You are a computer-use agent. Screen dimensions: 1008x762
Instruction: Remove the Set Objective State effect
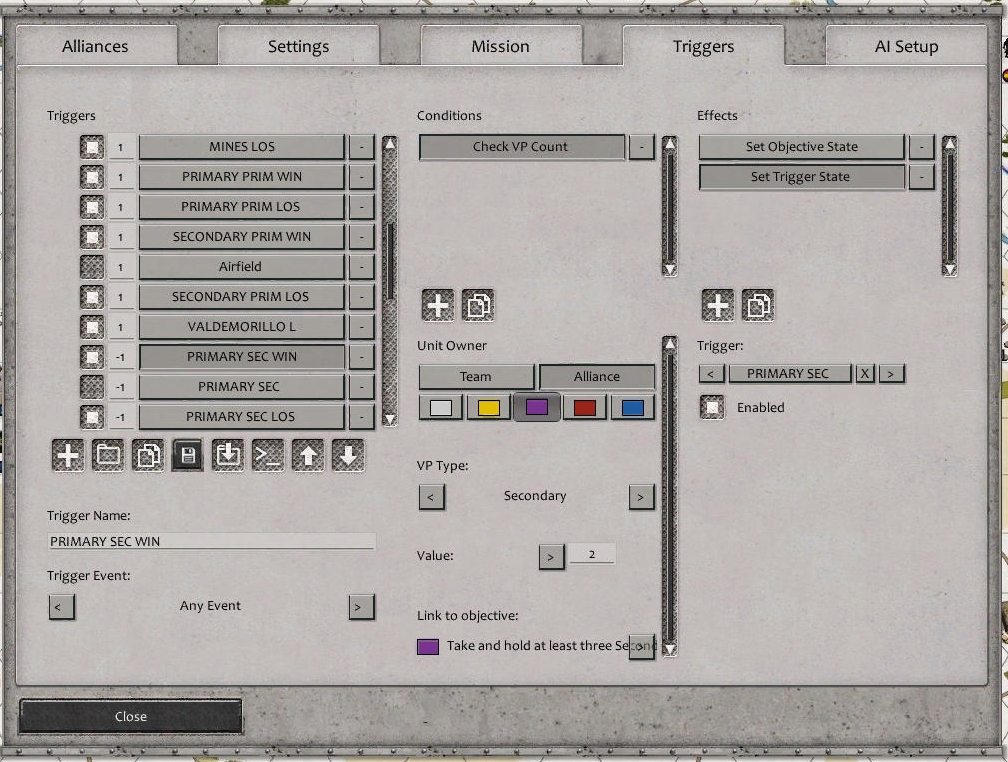point(921,147)
